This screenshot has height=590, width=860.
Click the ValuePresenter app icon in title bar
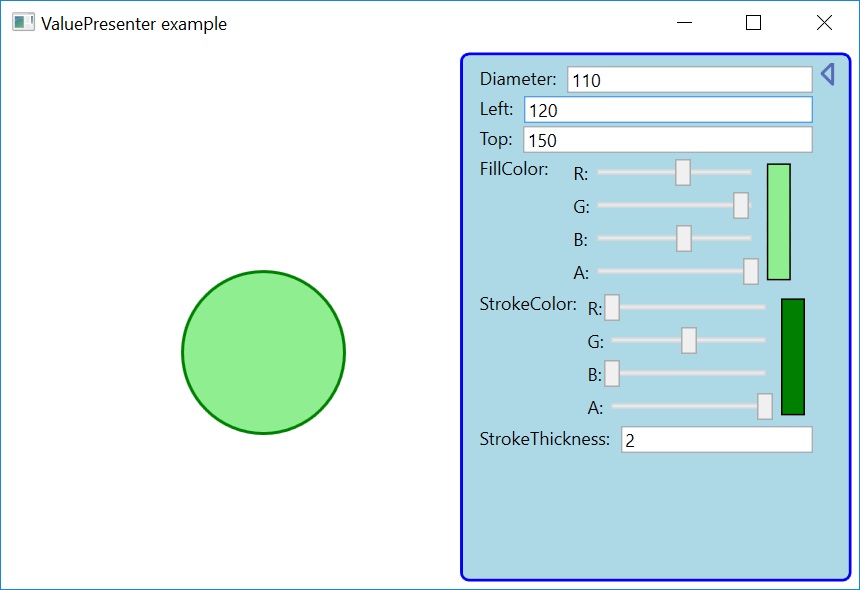(x=23, y=22)
